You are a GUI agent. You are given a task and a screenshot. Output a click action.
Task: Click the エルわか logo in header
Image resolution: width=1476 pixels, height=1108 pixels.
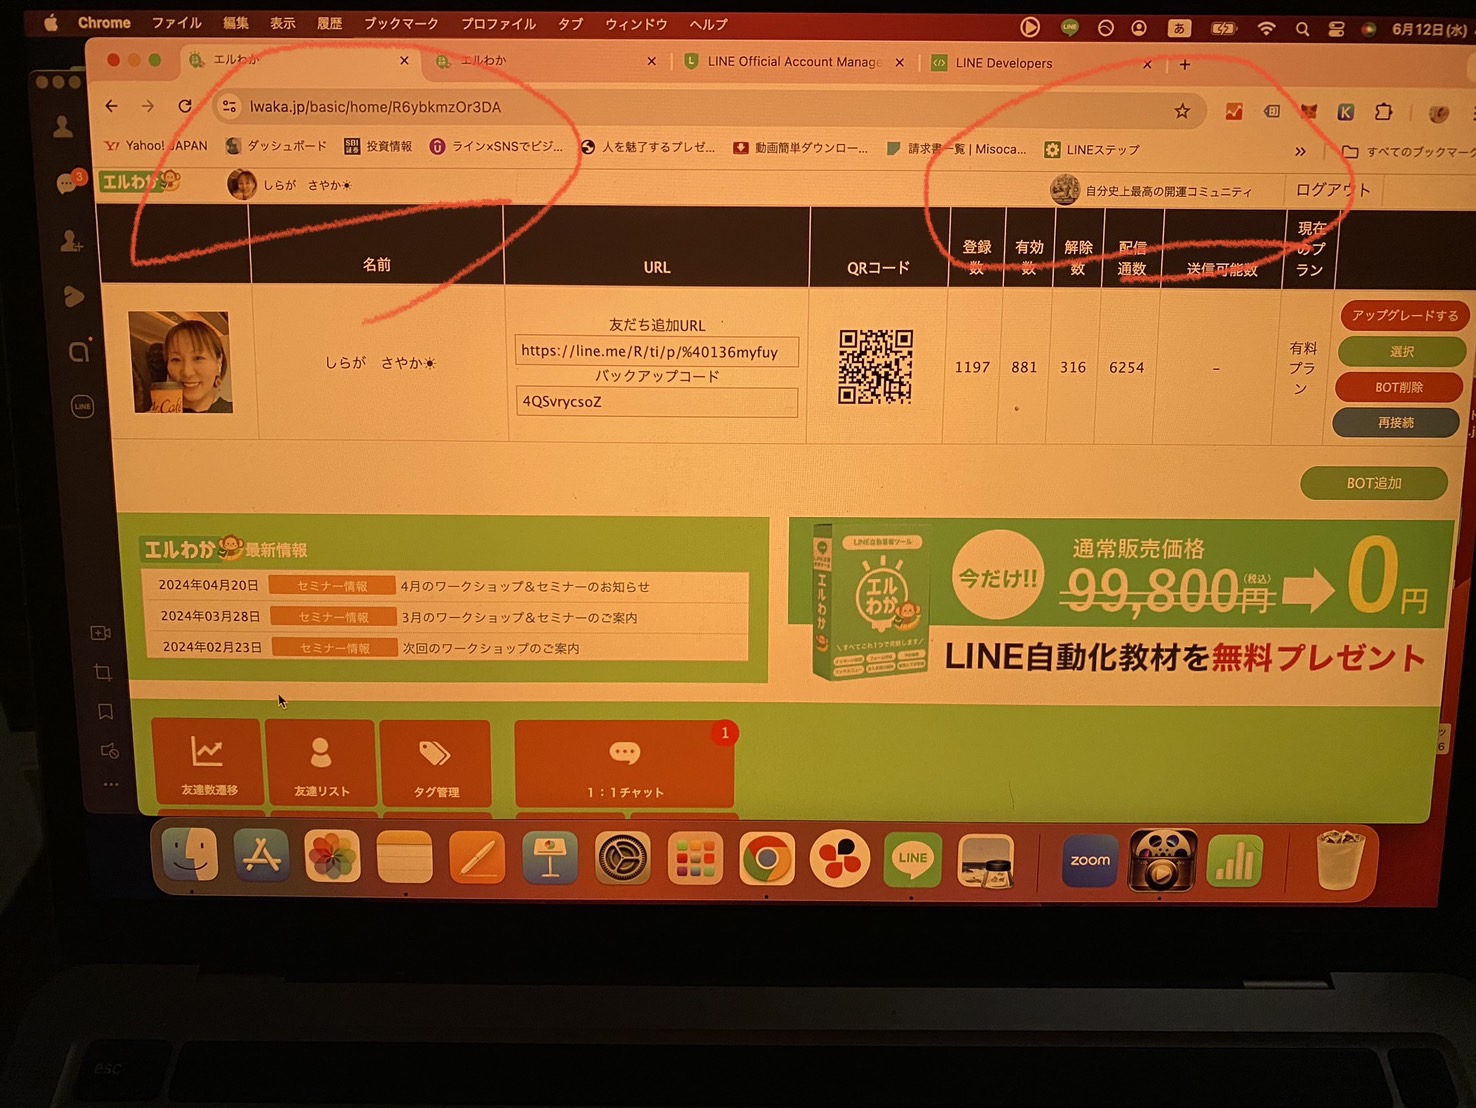pyautogui.click(x=141, y=182)
